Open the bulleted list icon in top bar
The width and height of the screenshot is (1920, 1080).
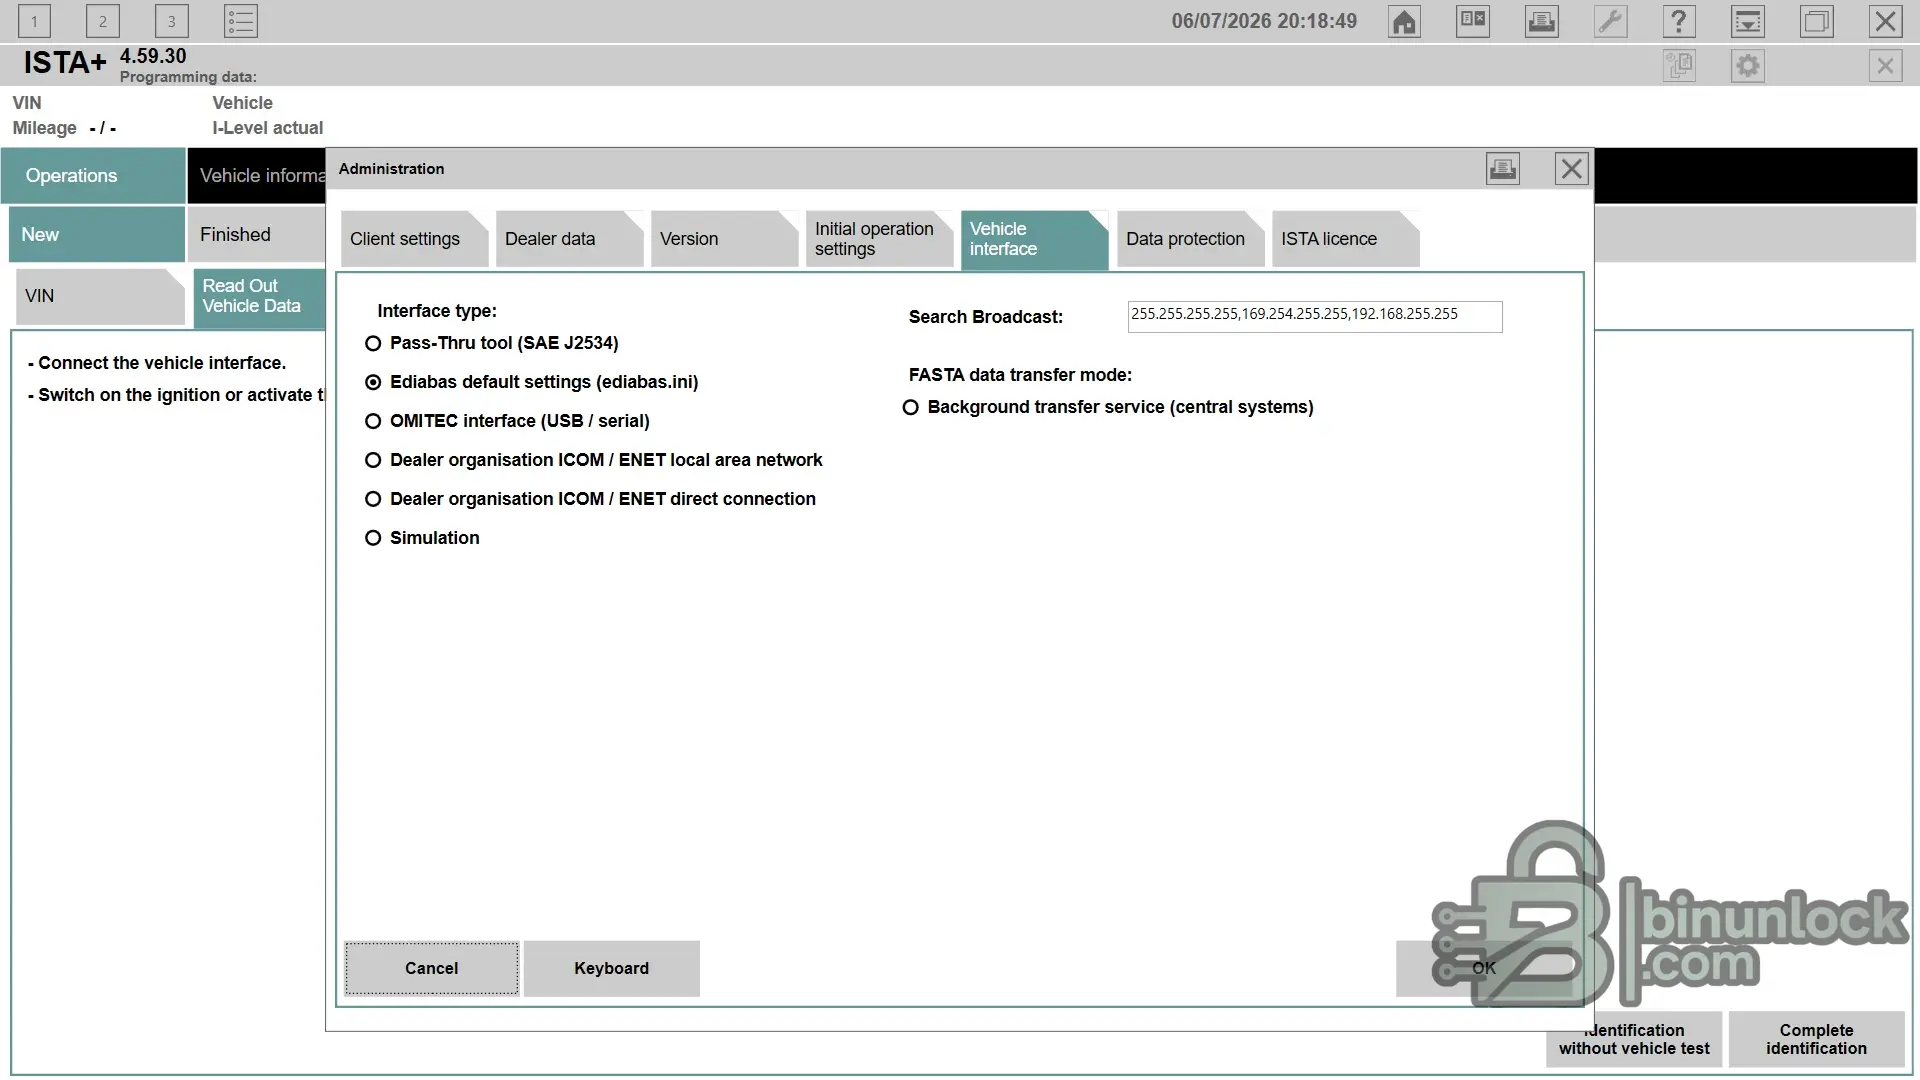(x=241, y=21)
